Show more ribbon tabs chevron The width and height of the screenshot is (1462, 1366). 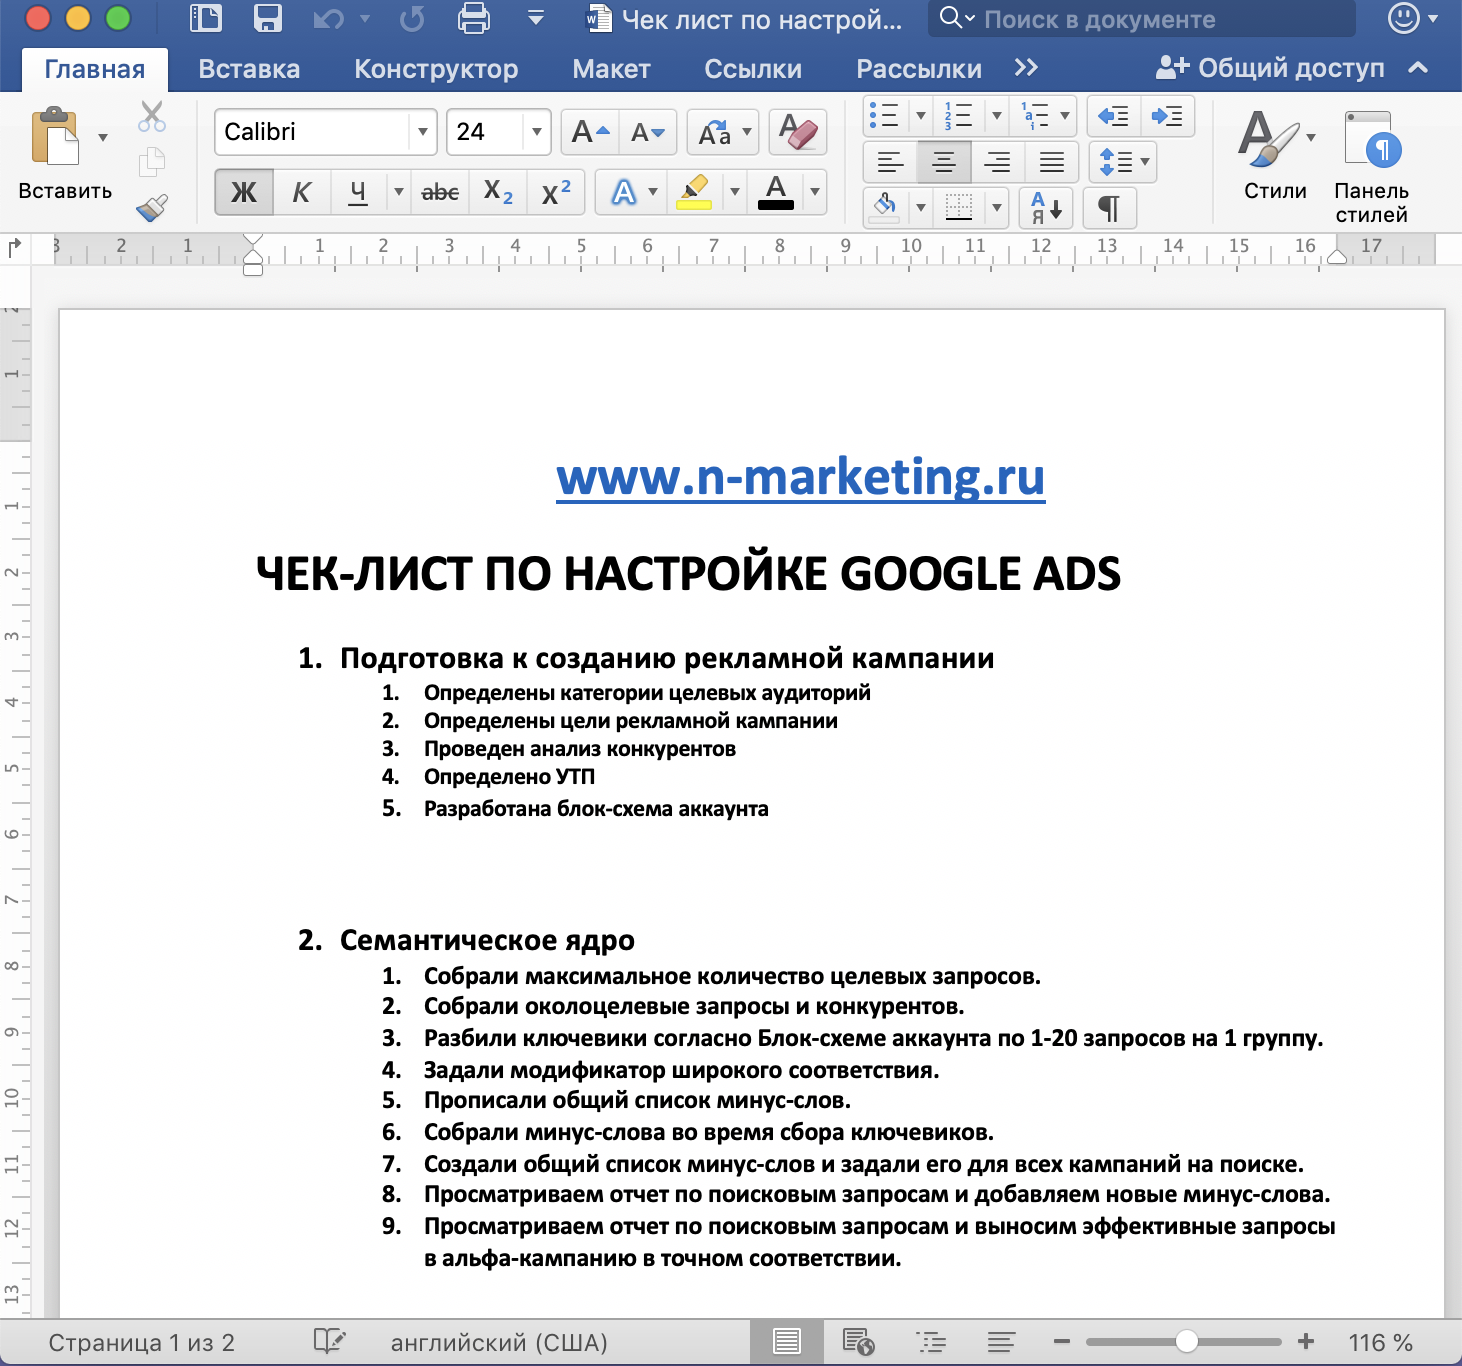point(1026,68)
